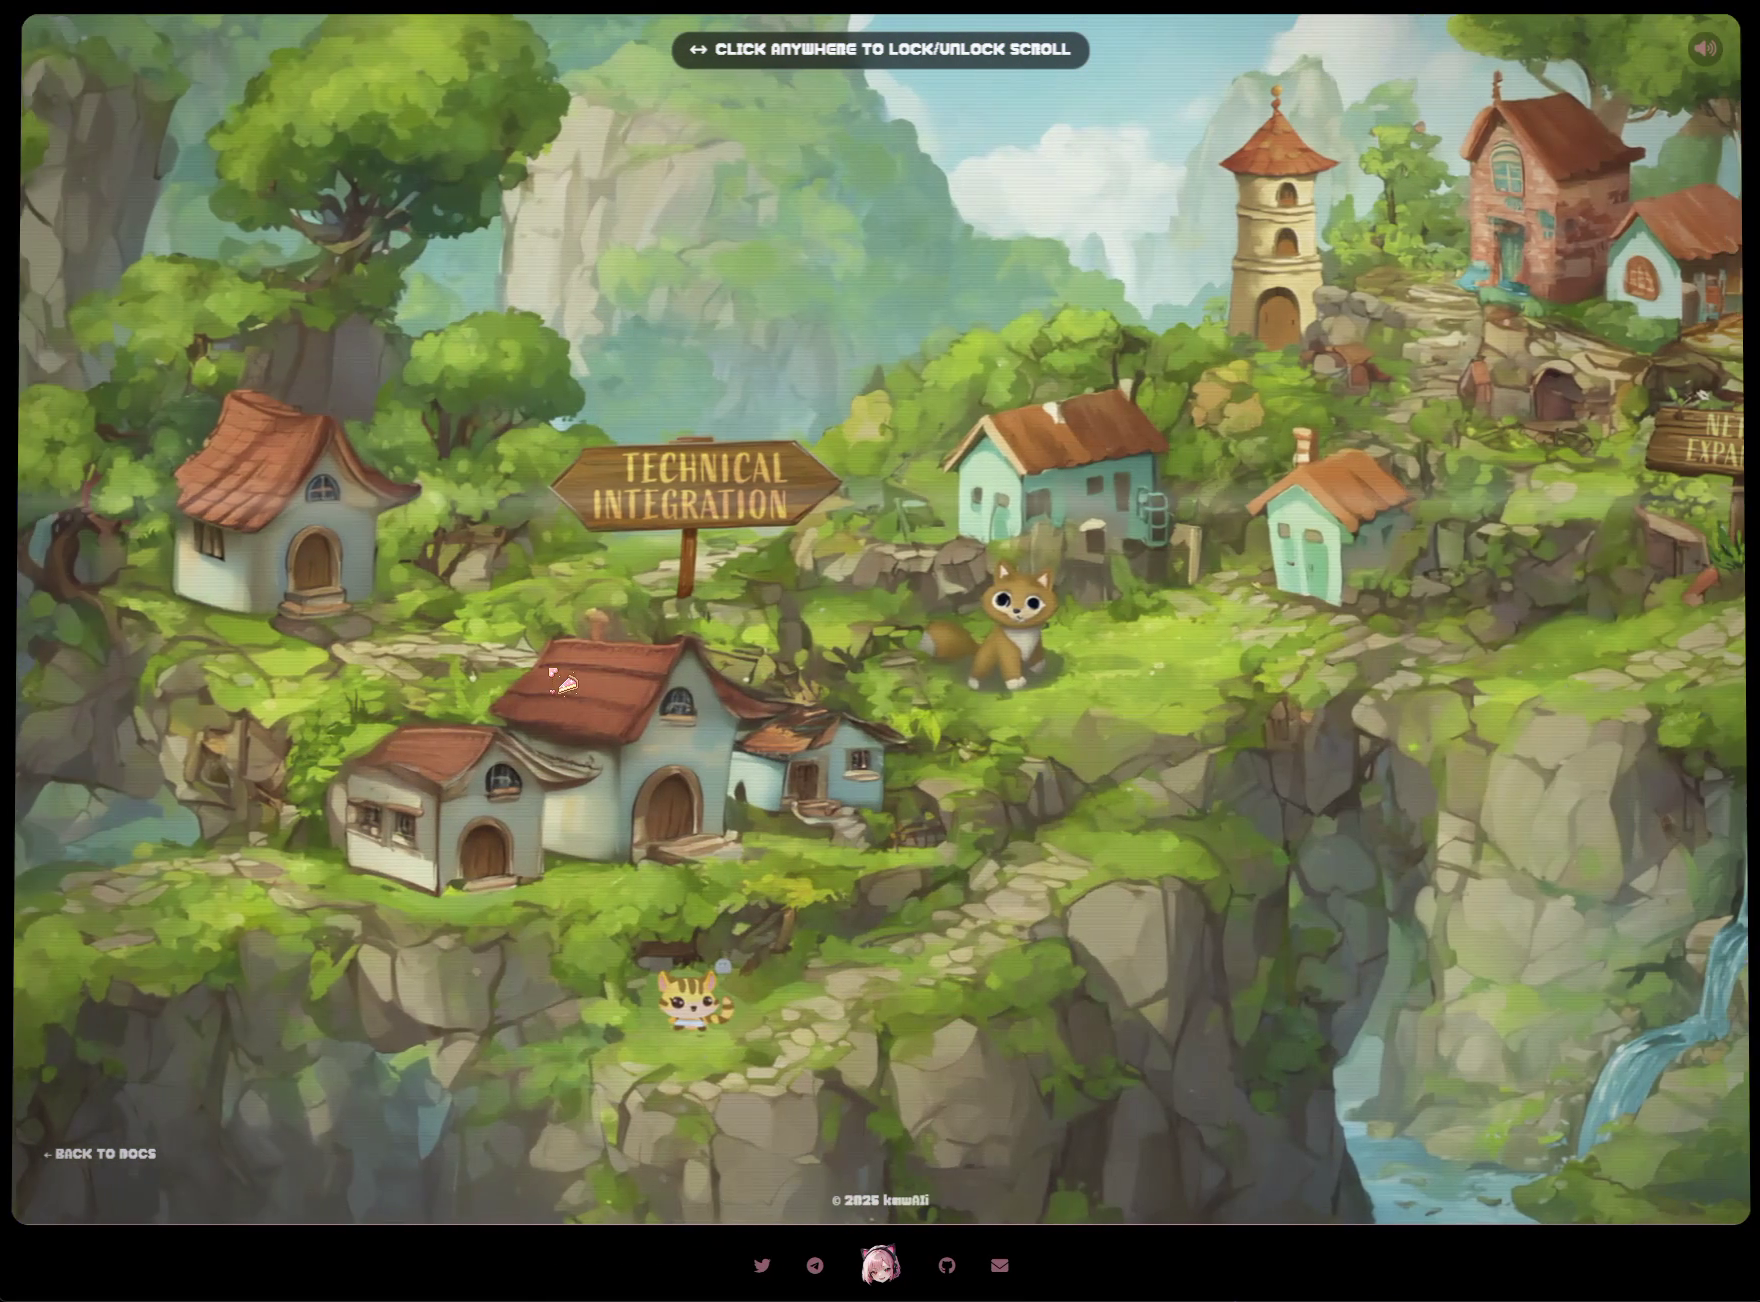Click the lock/unlock scroll banner
The image size is (1760, 1302).
tap(880, 50)
